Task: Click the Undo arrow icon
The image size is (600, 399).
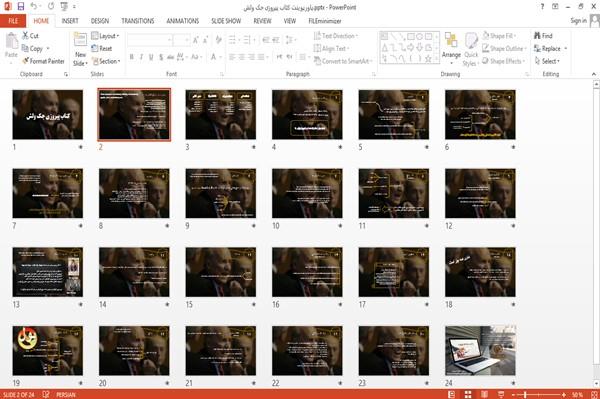Action: [x=34, y=7]
